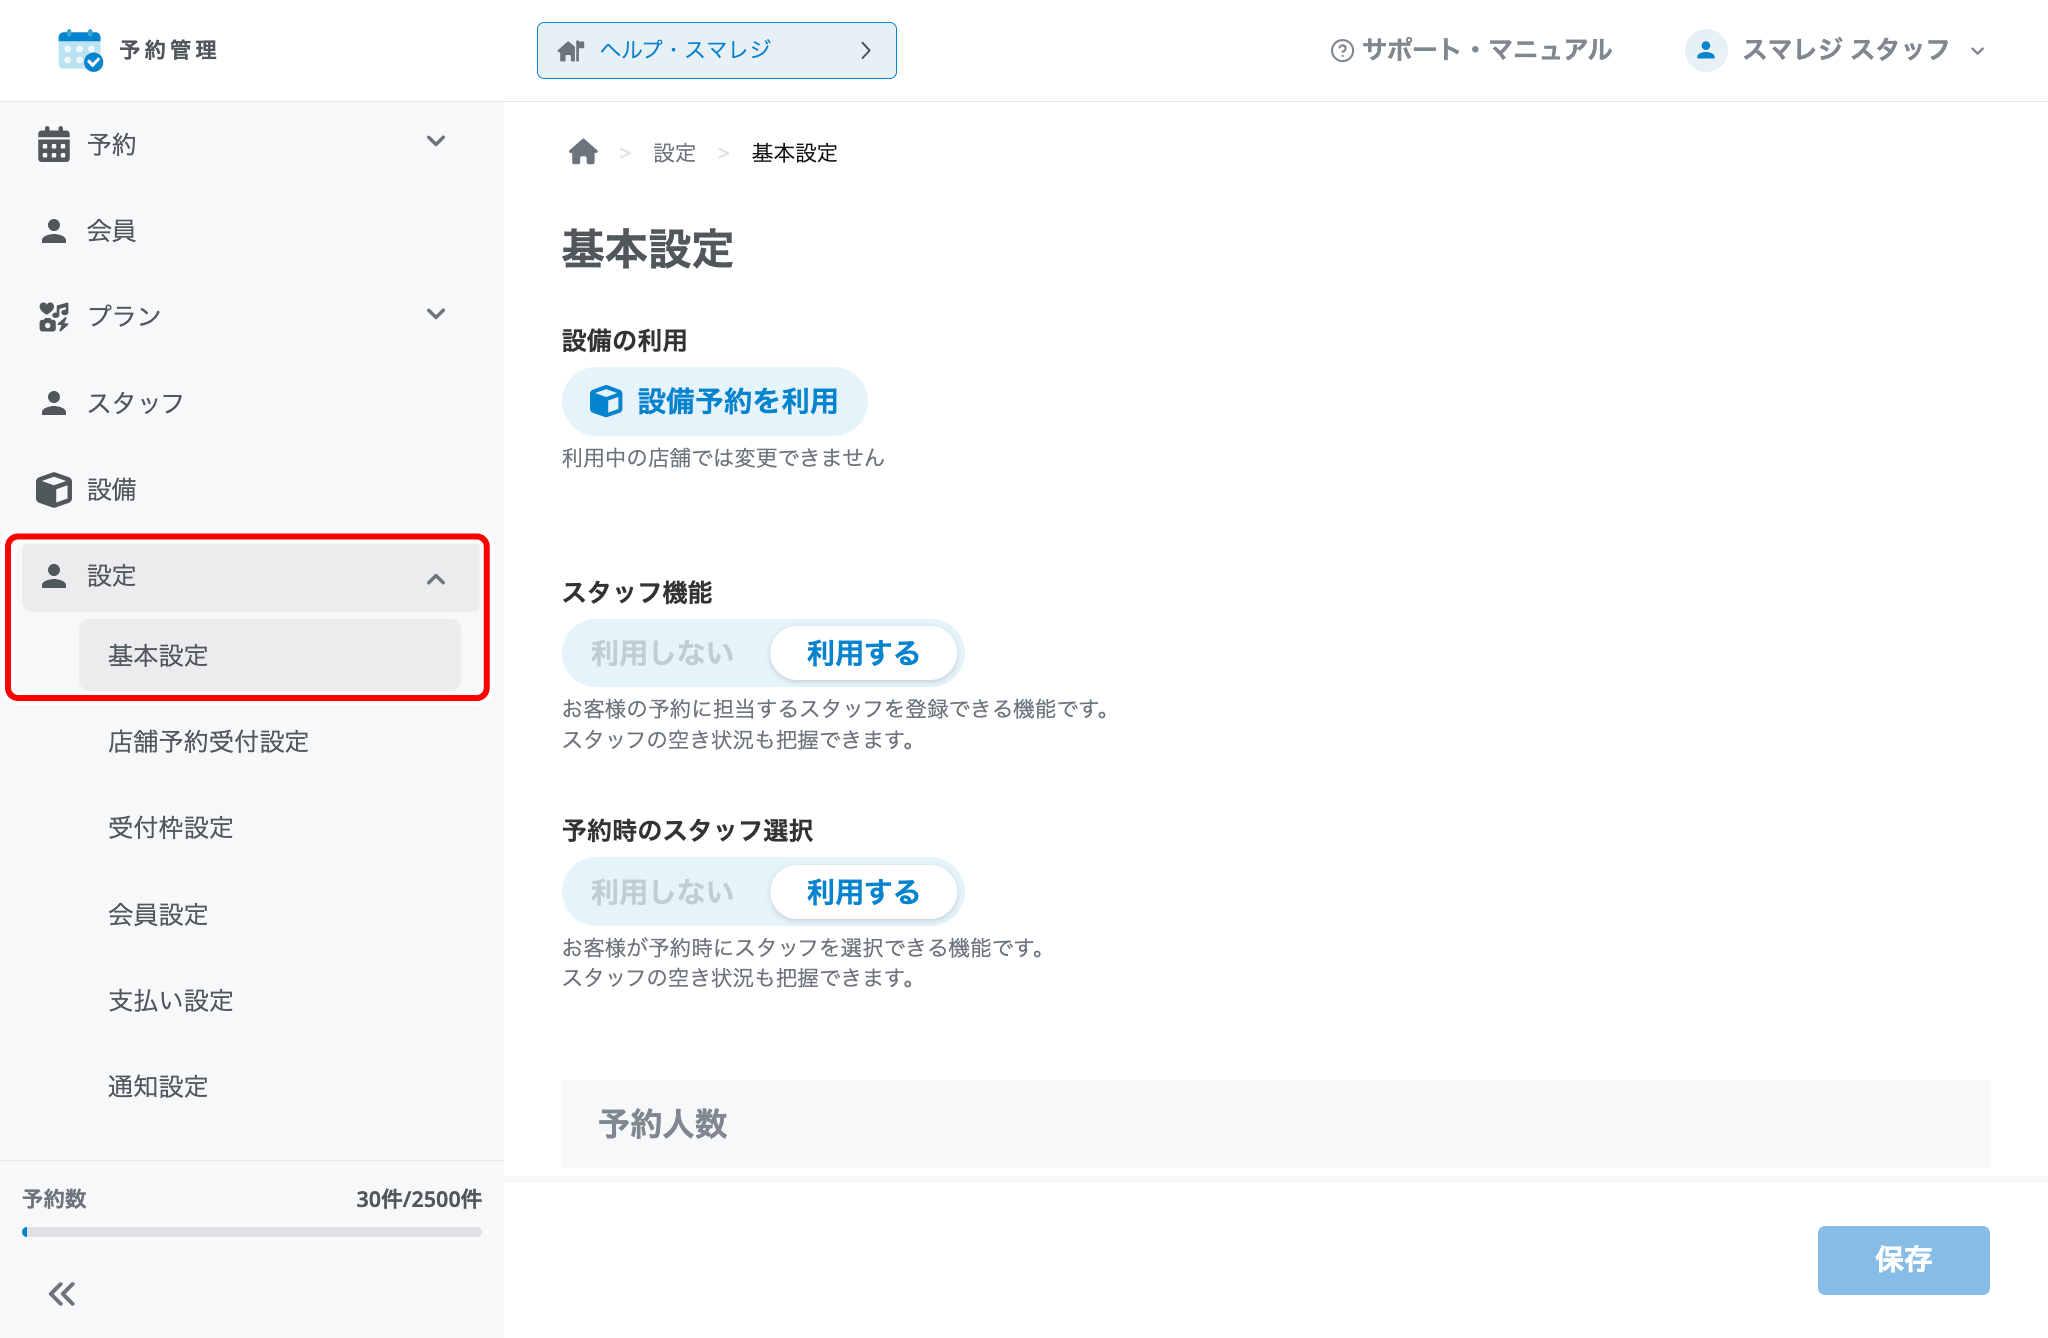Screen dimensions: 2048x1338
Task: Open サポート・マニュアル link
Action: point(1472,50)
